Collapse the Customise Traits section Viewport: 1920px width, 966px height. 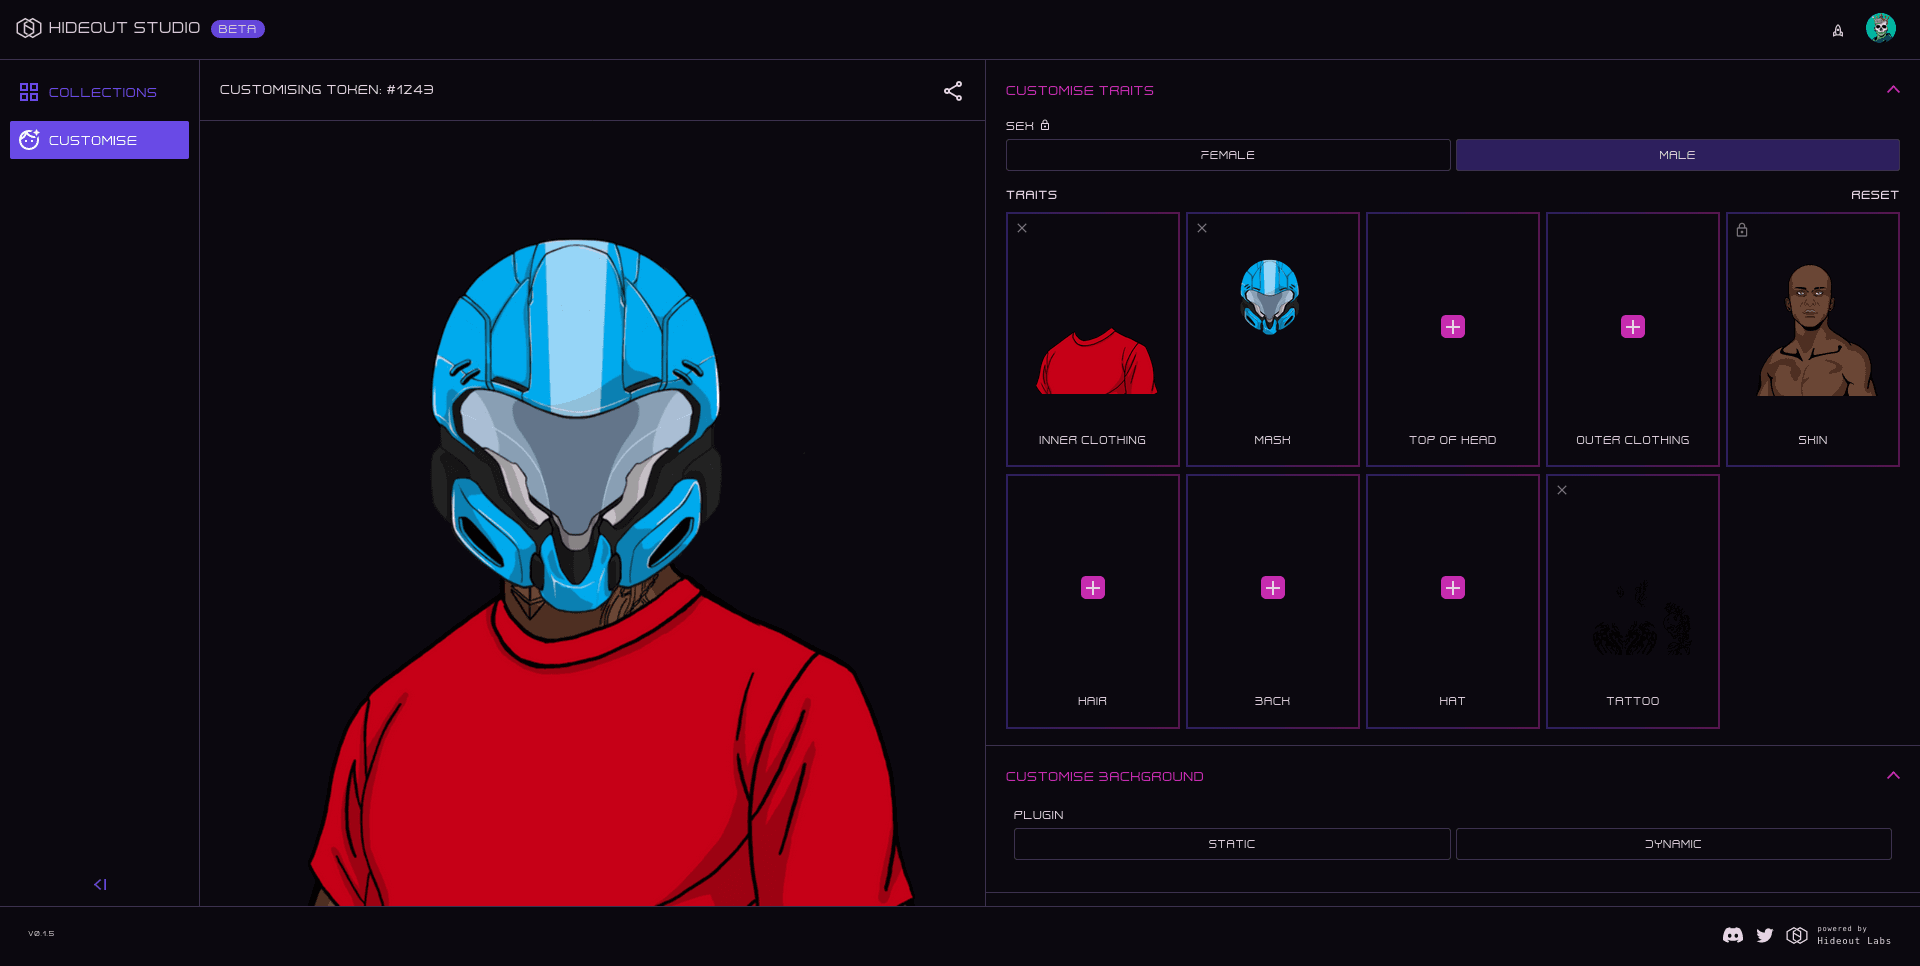1892,89
